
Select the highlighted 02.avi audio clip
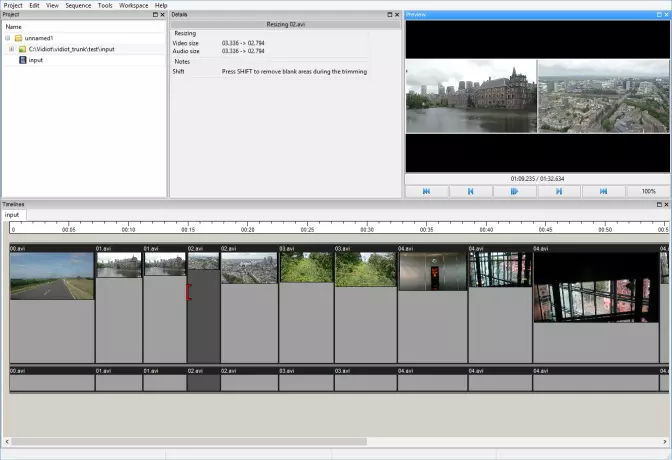[x=204, y=379]
